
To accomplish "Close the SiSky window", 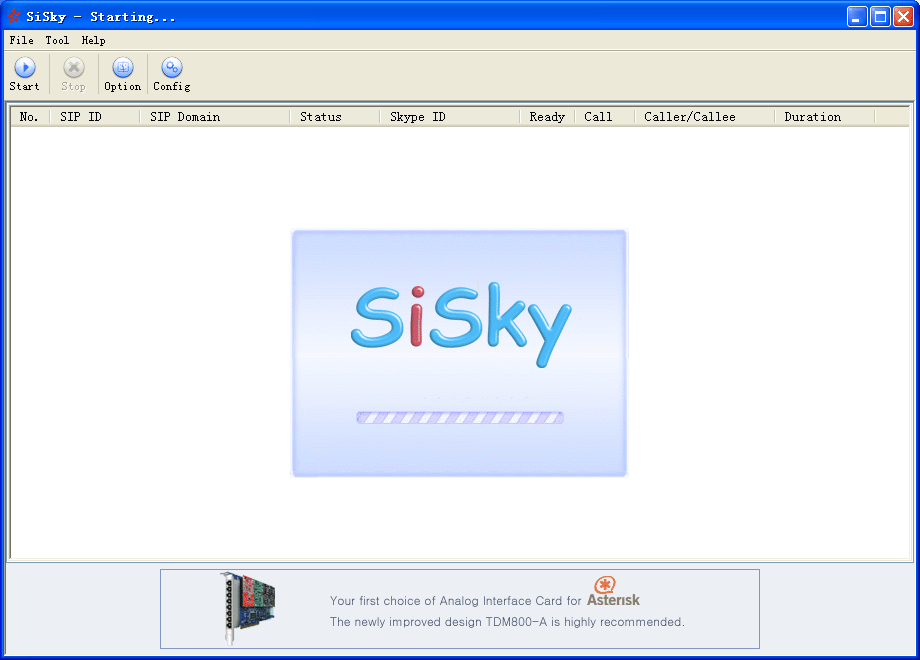I will [x=903, y=16].
